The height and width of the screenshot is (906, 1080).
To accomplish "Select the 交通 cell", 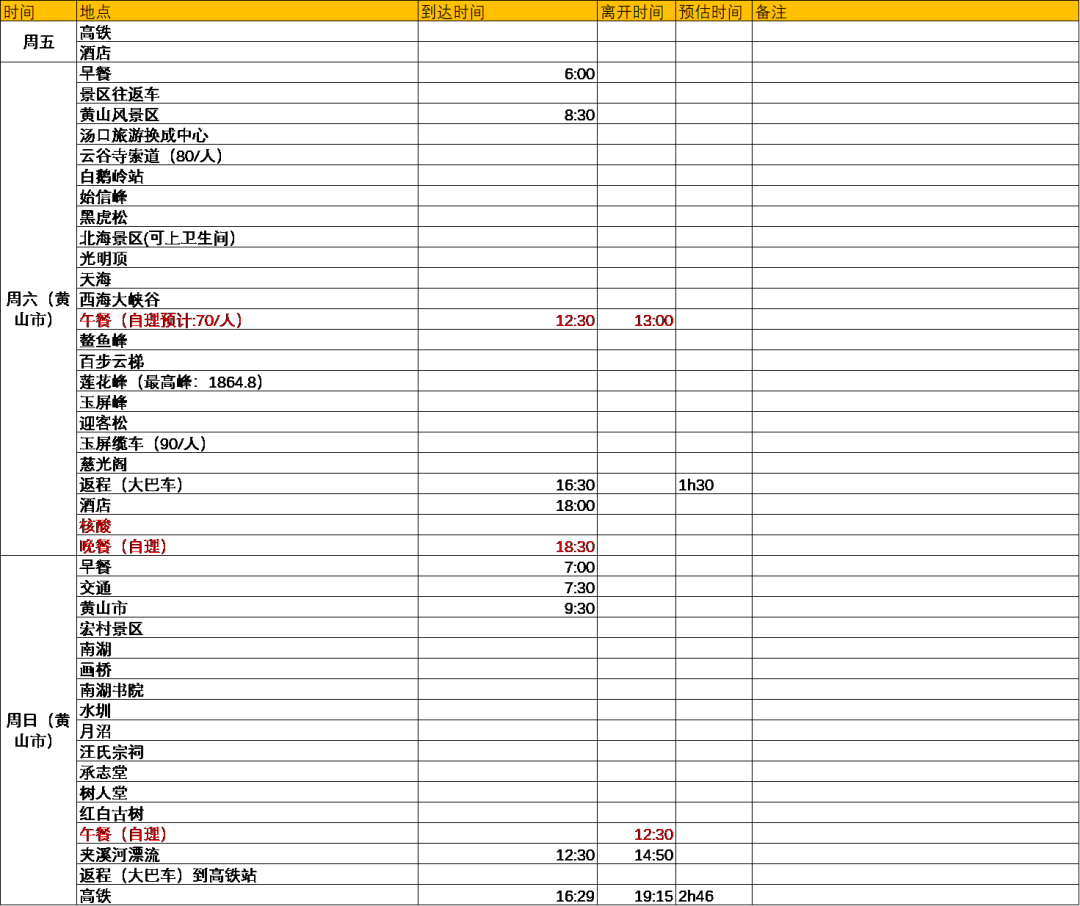I will (x=247, y=587).
